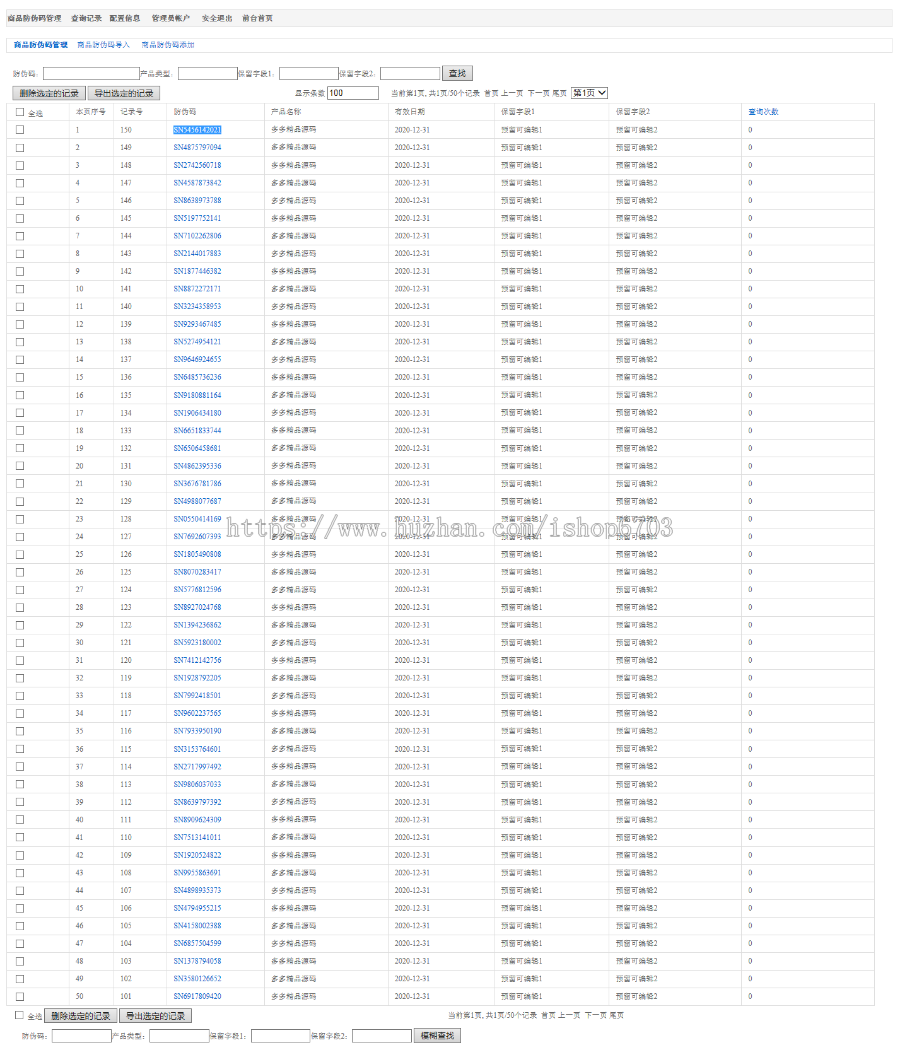Open the 配置信息 menu
The height and width of the screenshot is (1050, 900).
pos(125,18)
